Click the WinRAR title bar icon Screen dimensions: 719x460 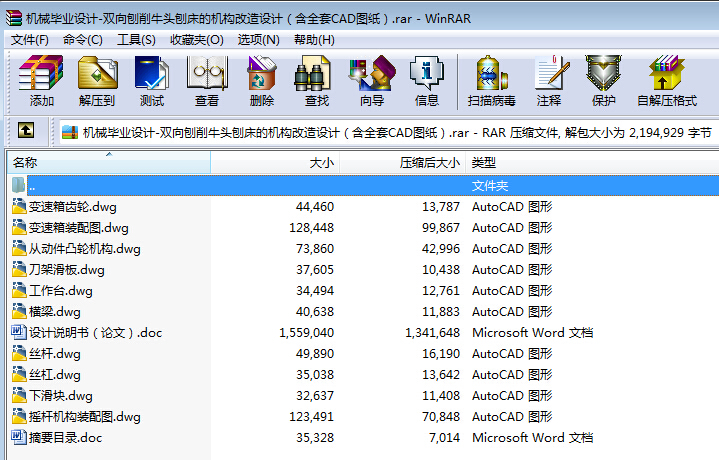coord(14,18)
